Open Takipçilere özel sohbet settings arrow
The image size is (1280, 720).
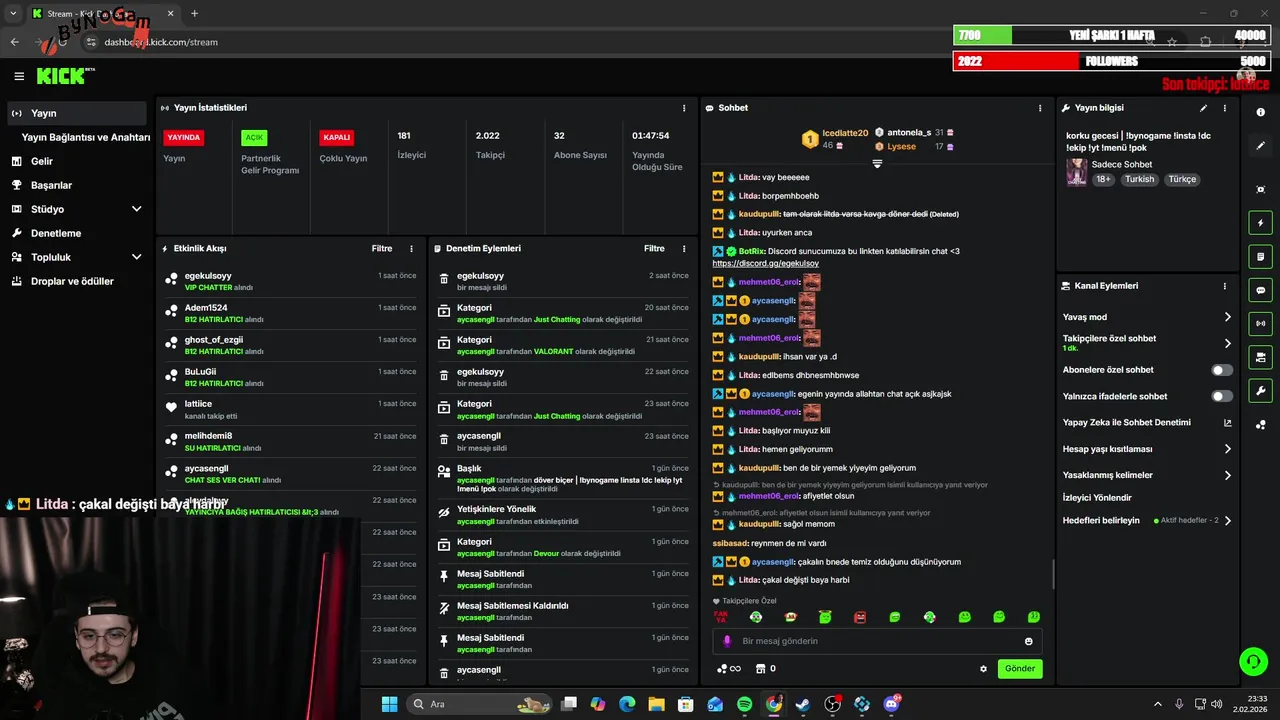click(x=1228, y=343)
